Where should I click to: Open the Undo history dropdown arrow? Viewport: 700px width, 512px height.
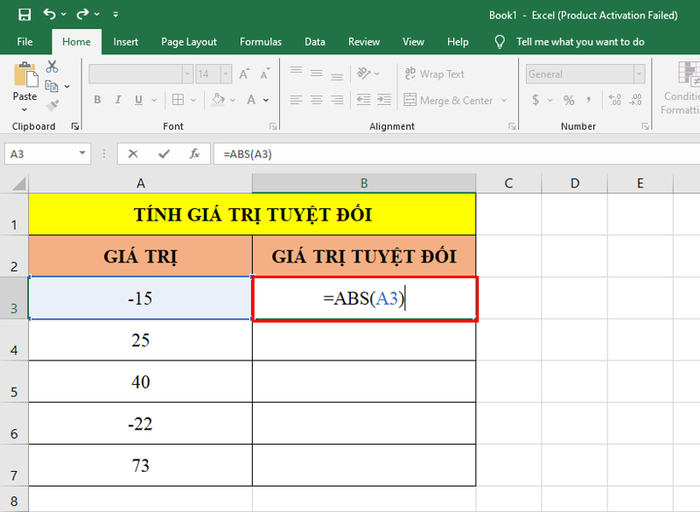pyautogui.click(x=63, y=14)
